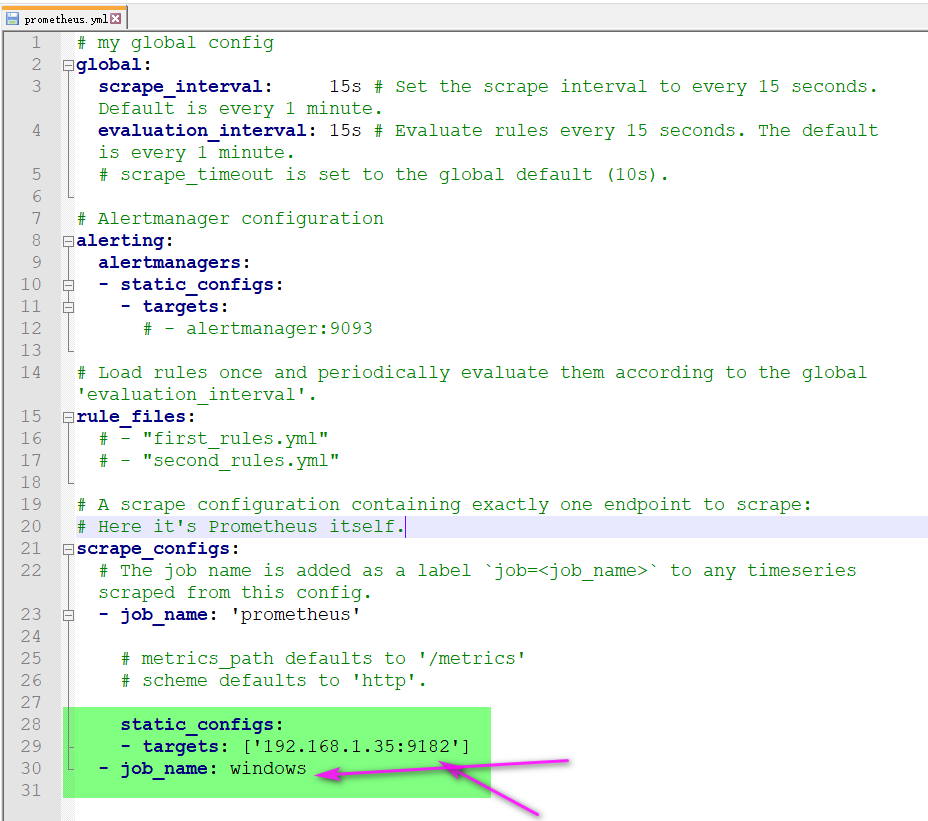Viewport: 928px width, 821px height.
Task: Click the 'windows' job_name value
Action: point(268,768)
